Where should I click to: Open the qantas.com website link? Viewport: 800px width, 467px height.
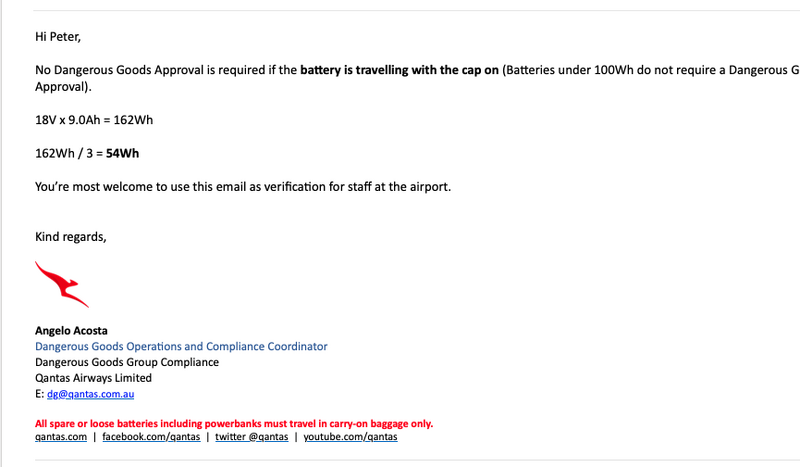point(61,437)
